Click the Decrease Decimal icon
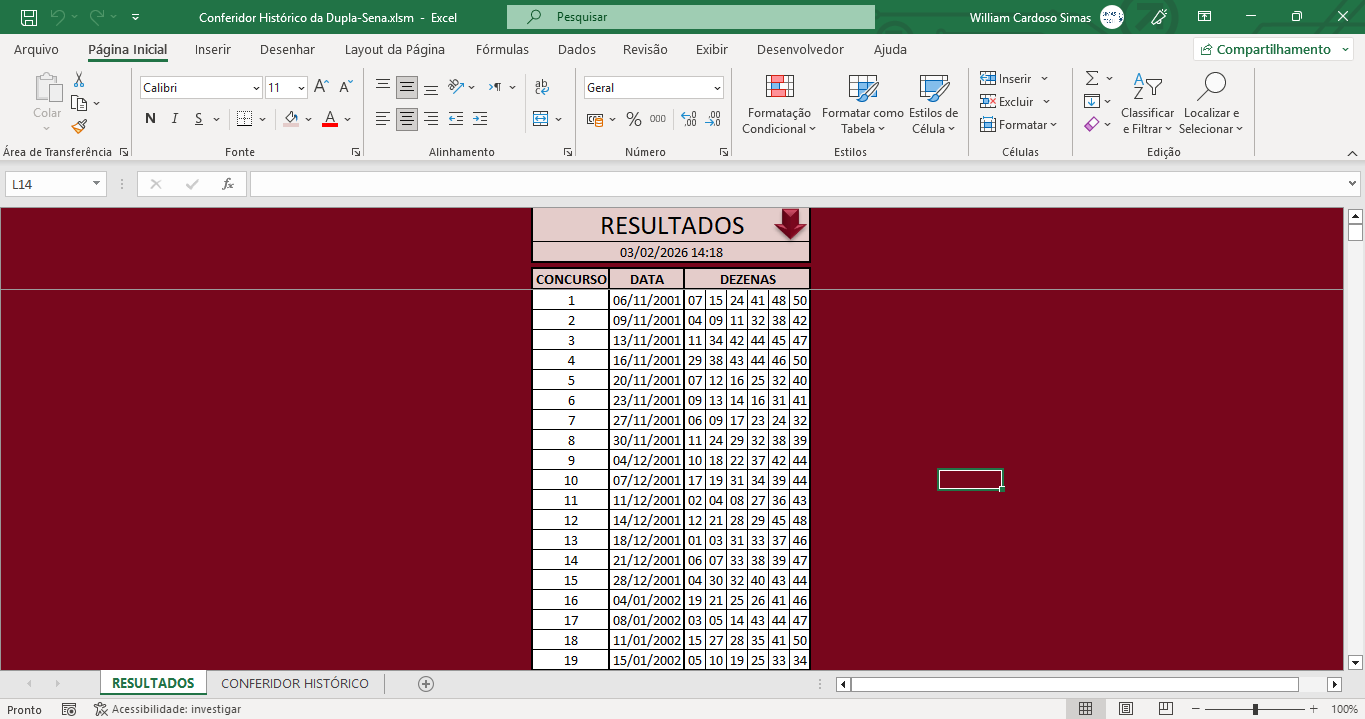This screenshot has height=719, width=1365. pos(714,119)
